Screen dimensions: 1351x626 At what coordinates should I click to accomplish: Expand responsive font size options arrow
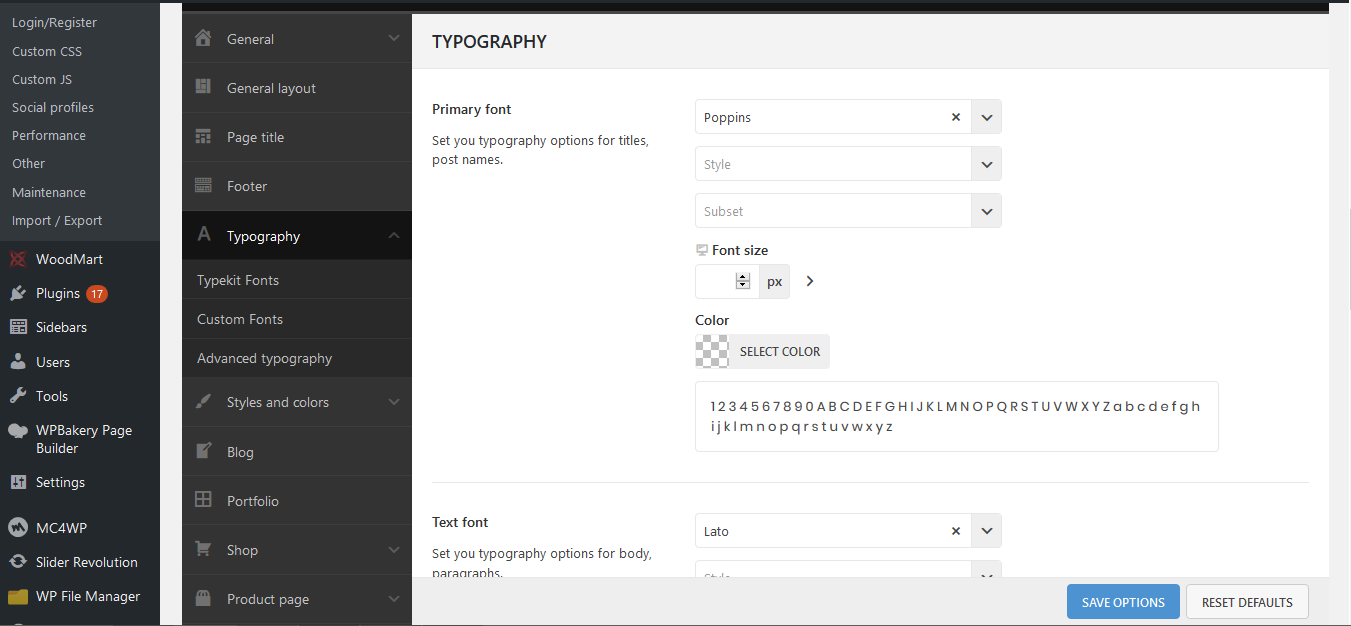coord(810,282)
